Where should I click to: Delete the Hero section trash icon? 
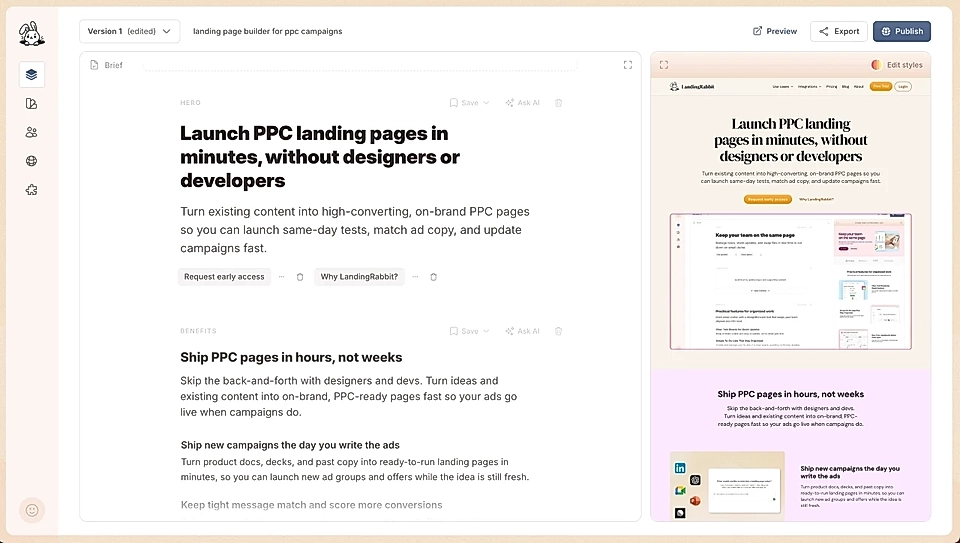[558, 103]
